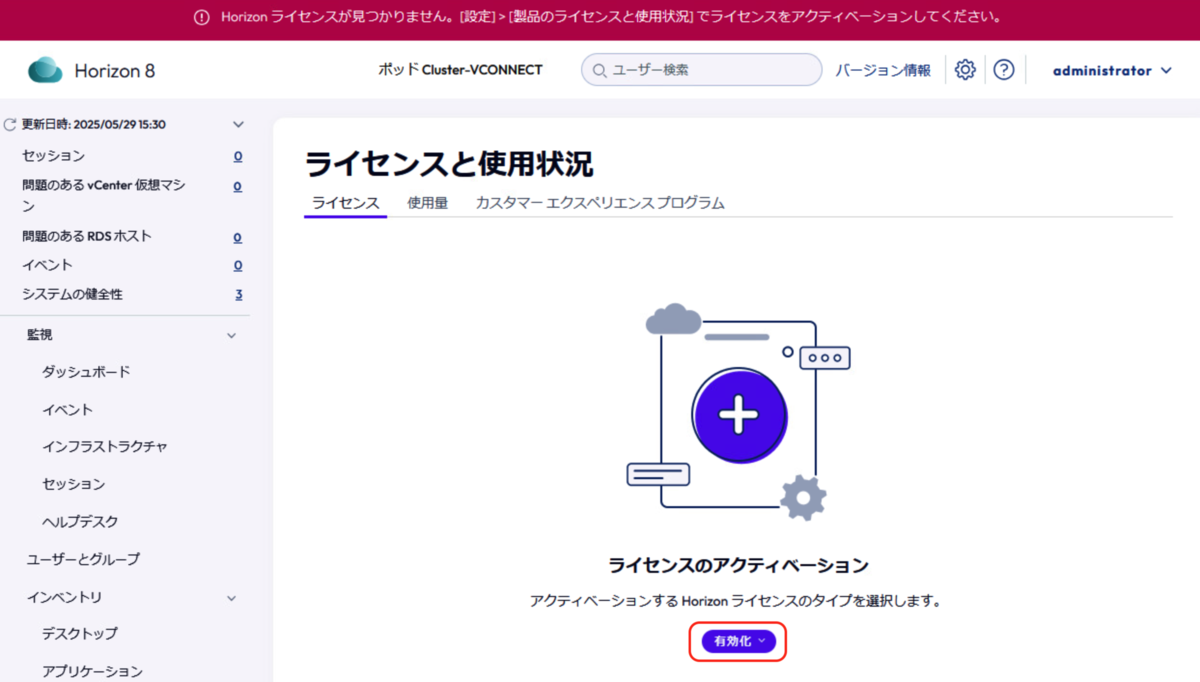Open the settings gear icon in header
1200x682 pixels.
pyautogui.click(x=965, y=70)
